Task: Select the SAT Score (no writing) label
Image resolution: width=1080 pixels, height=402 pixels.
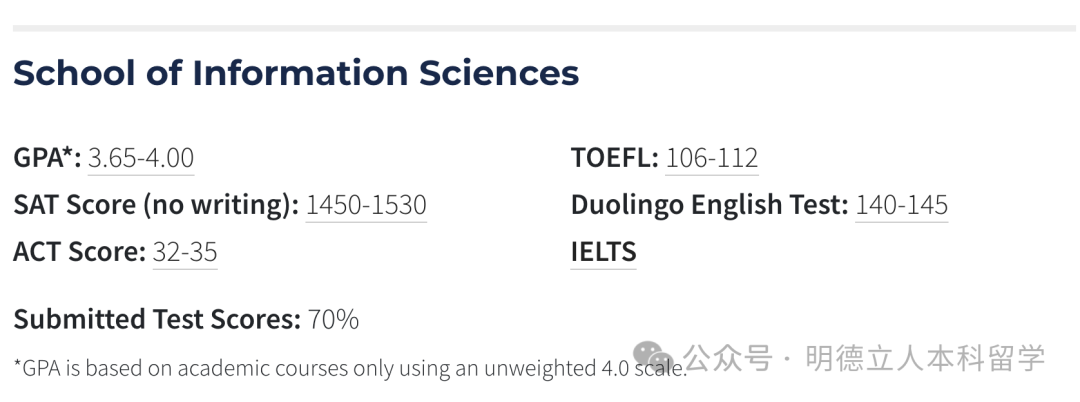Action: coord(156,205)
